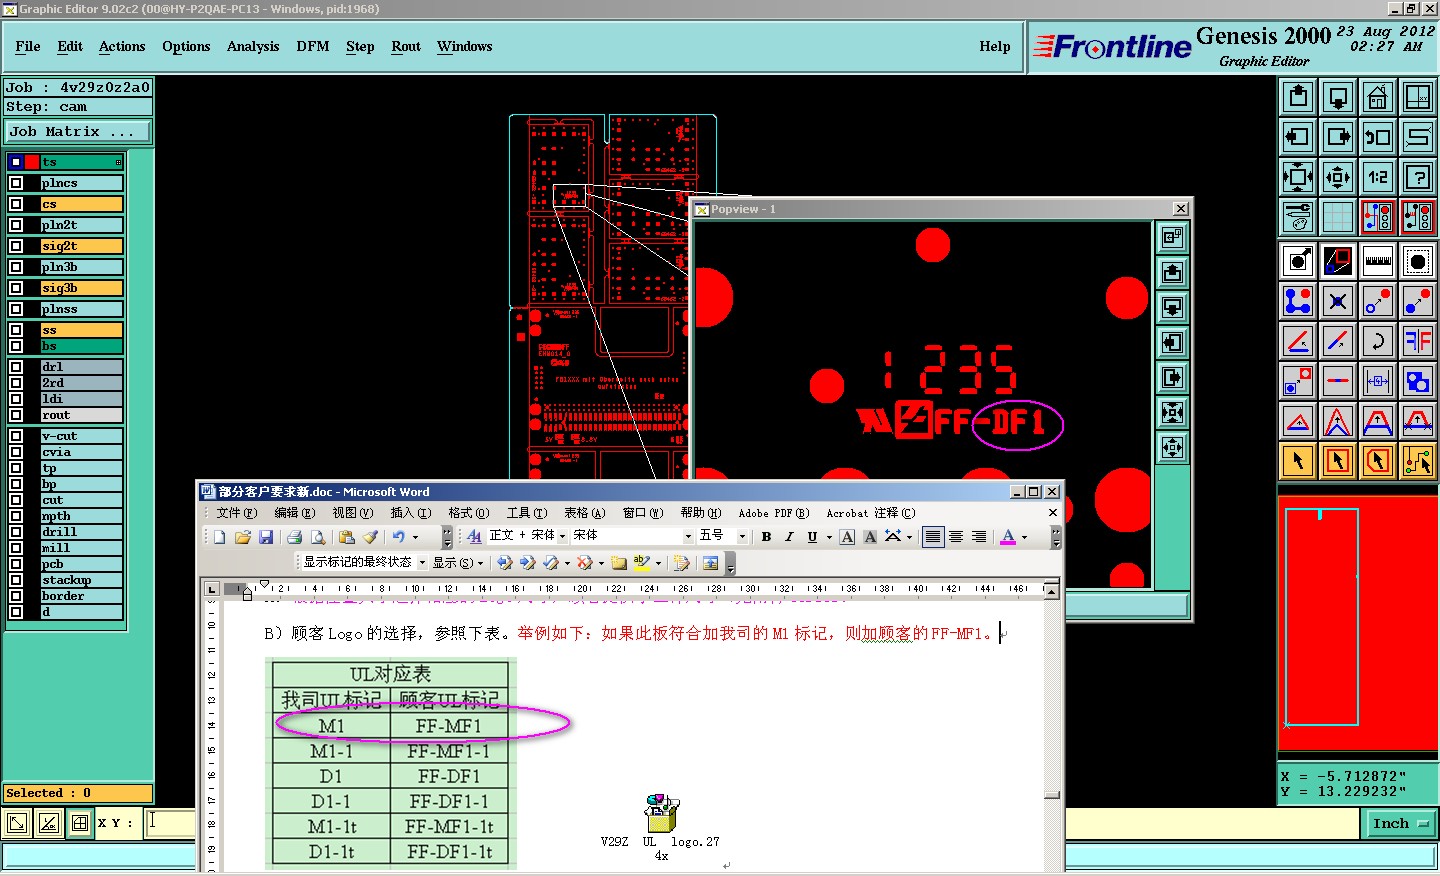
Task: Open the undo history dropdown arrow in Word
Action: point(416,537)
